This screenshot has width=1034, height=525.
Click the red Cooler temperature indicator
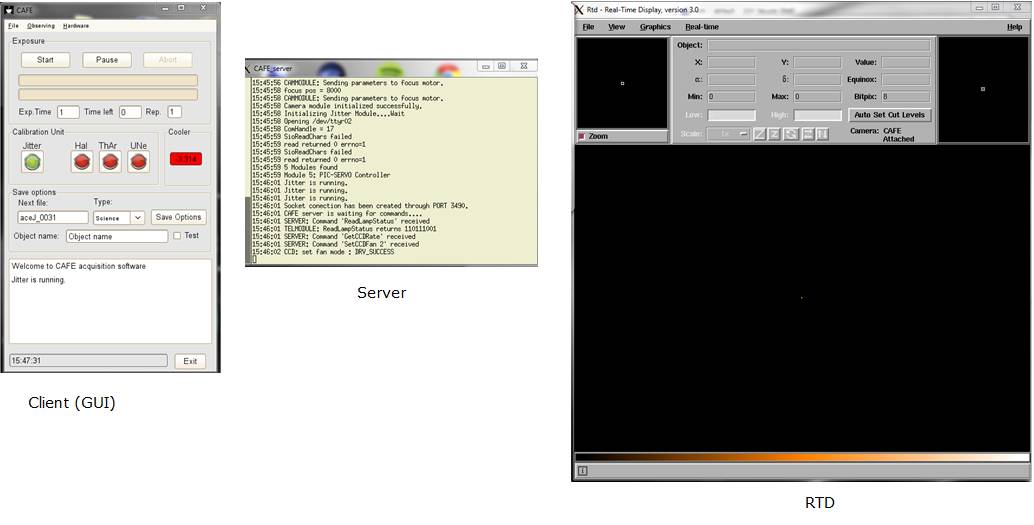pyautogui.click(x=187, y=158)
